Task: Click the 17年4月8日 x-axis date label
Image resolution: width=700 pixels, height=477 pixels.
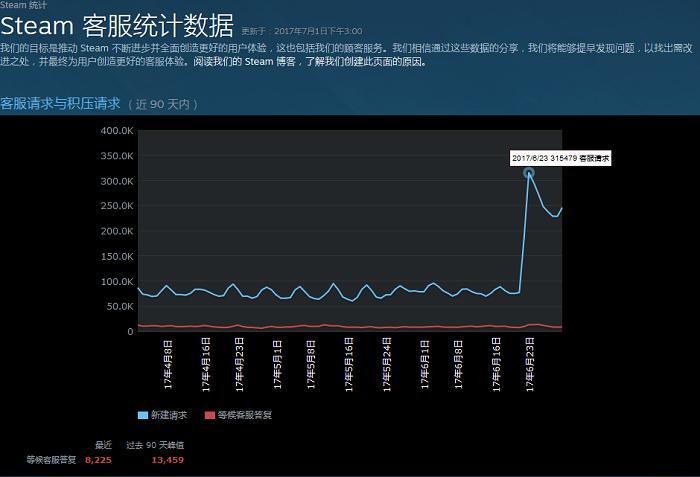Action: point(168,364)
